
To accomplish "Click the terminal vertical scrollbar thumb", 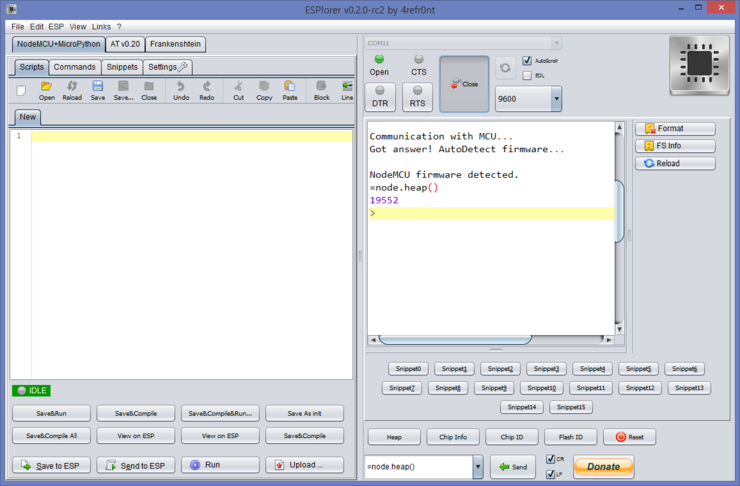I will pos(619,211).
